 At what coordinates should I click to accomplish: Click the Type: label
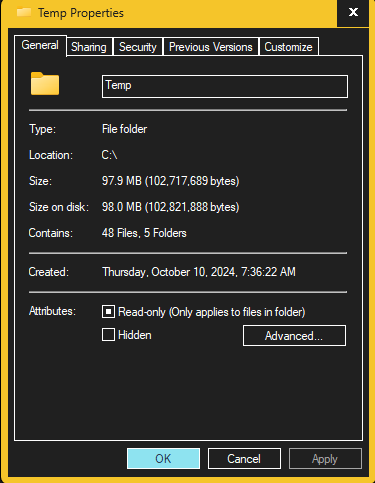(x=43, y=129)
